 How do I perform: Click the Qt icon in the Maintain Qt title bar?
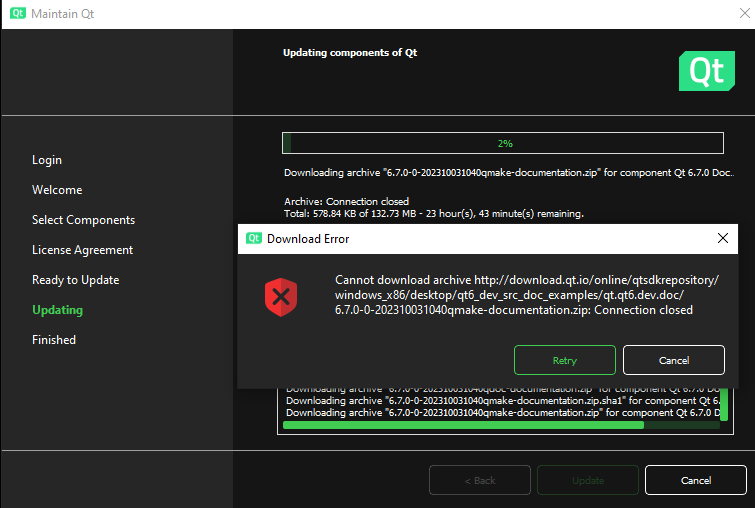tap(17, 15)
